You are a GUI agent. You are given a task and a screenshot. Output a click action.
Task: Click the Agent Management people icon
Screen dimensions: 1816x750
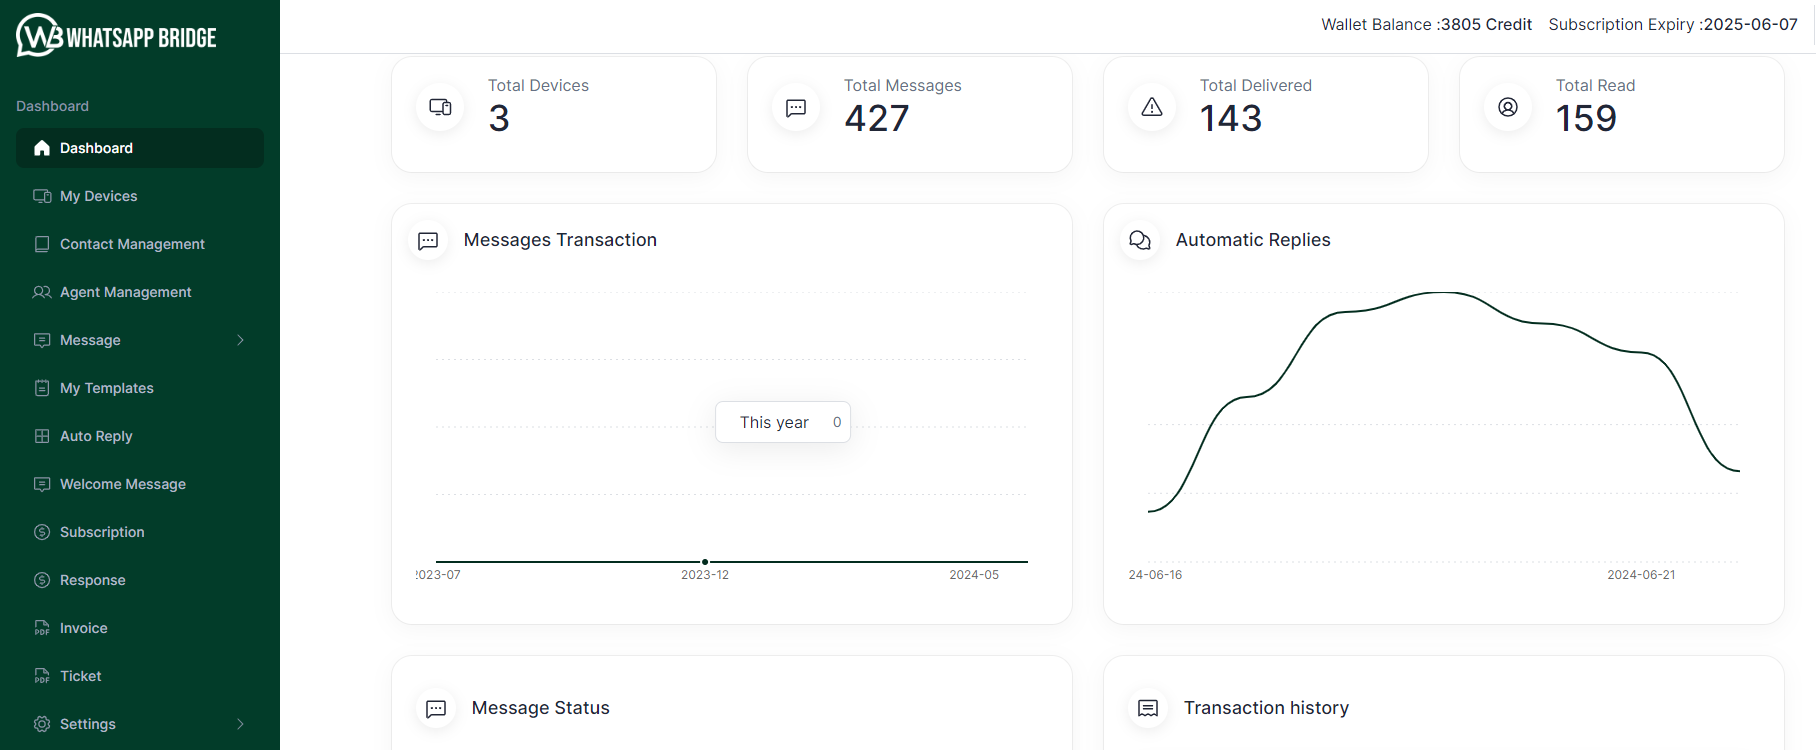point(42,292)
